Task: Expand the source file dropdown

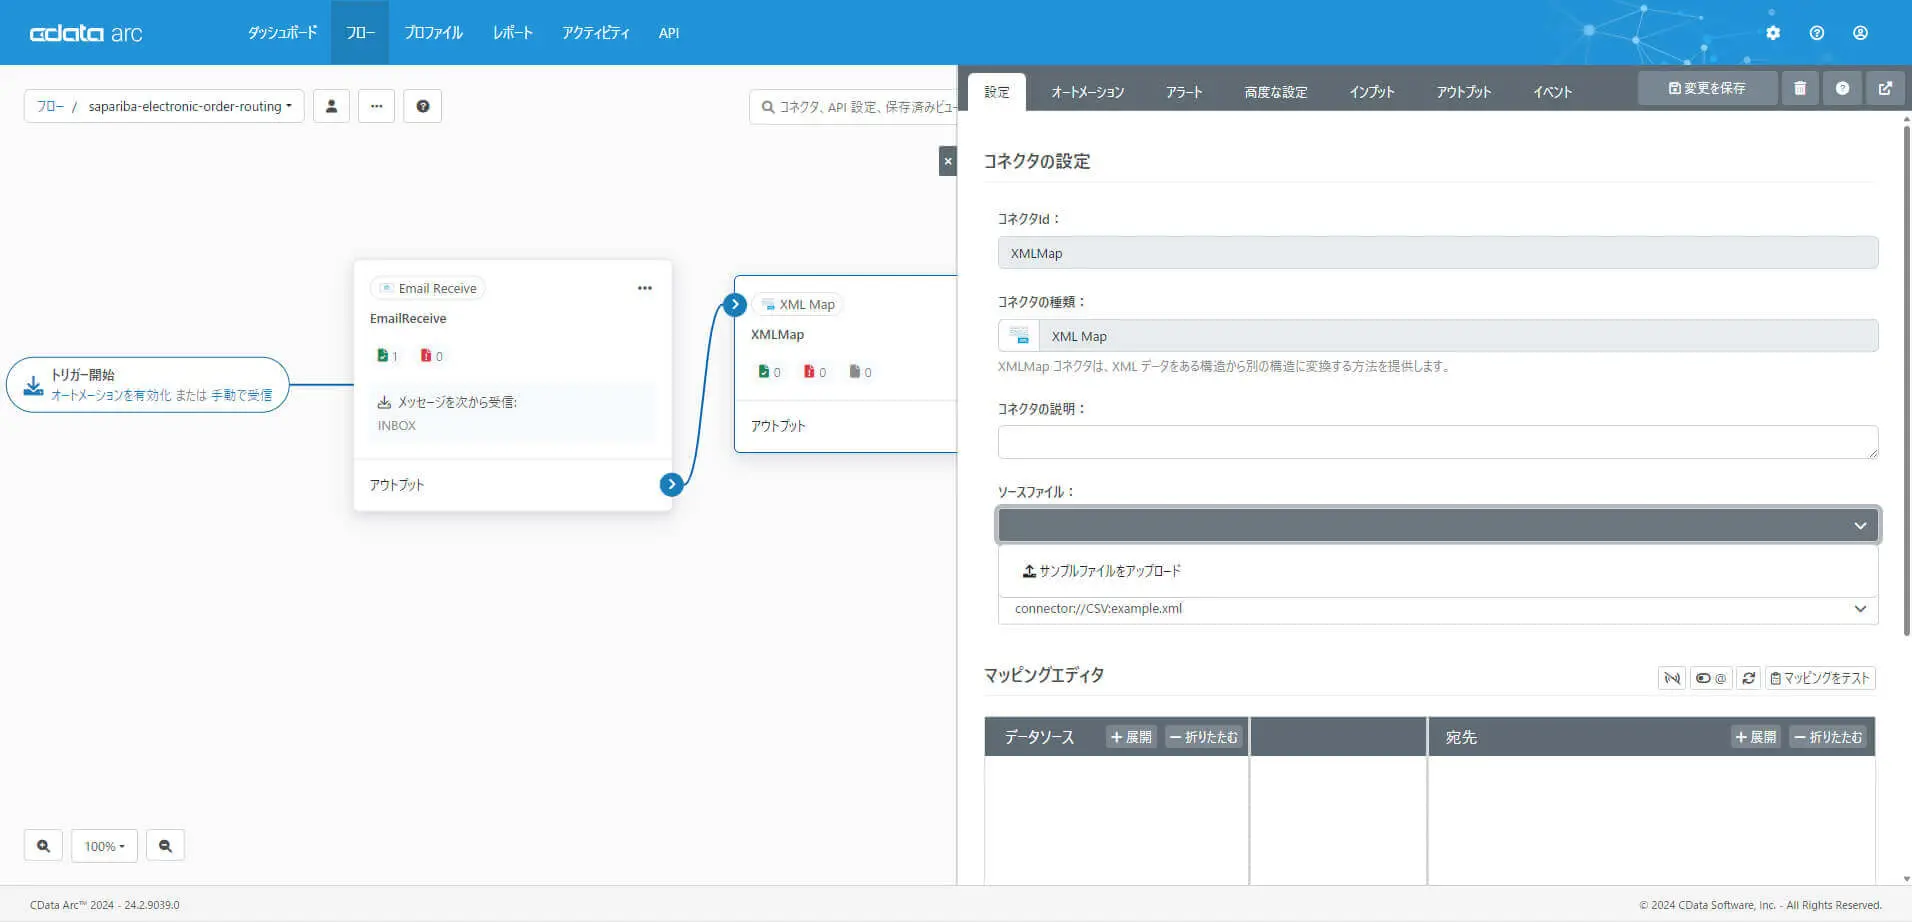Action: click(x=1438, y=525)
